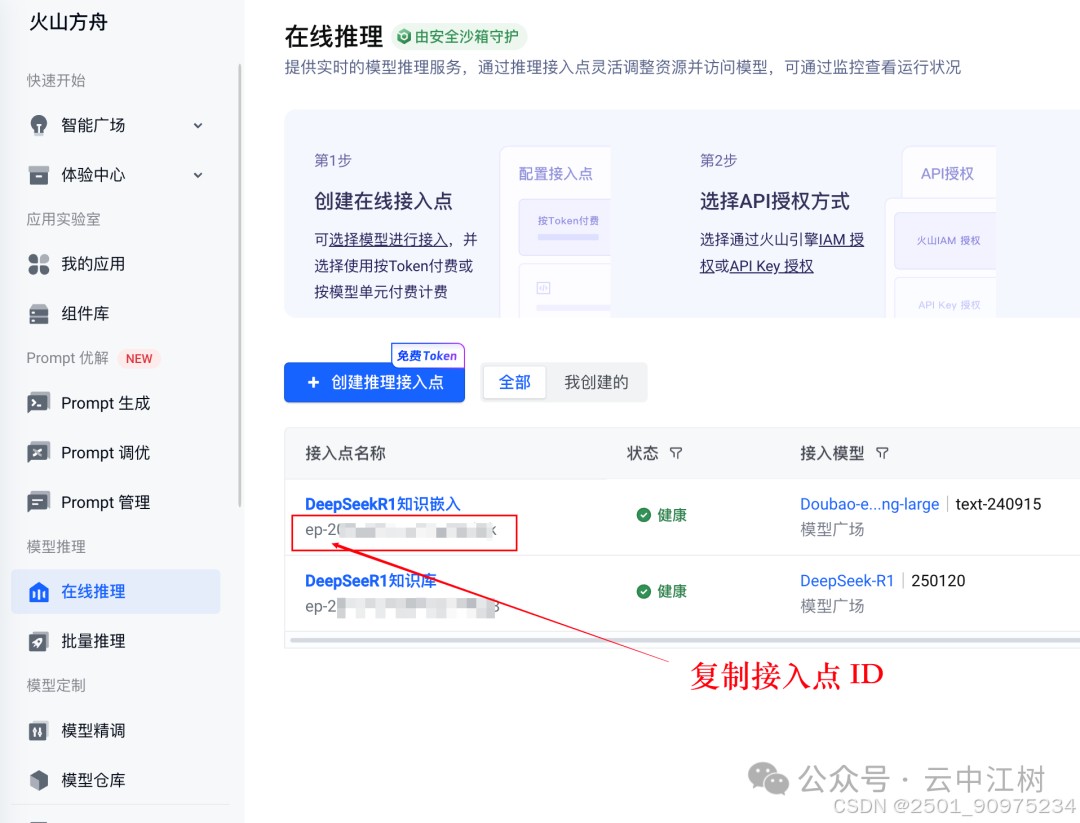The width and height of the screenshot is (1080, 823).
Task: Click the Prompt 调优 icon
Action: tap(39, 452)
